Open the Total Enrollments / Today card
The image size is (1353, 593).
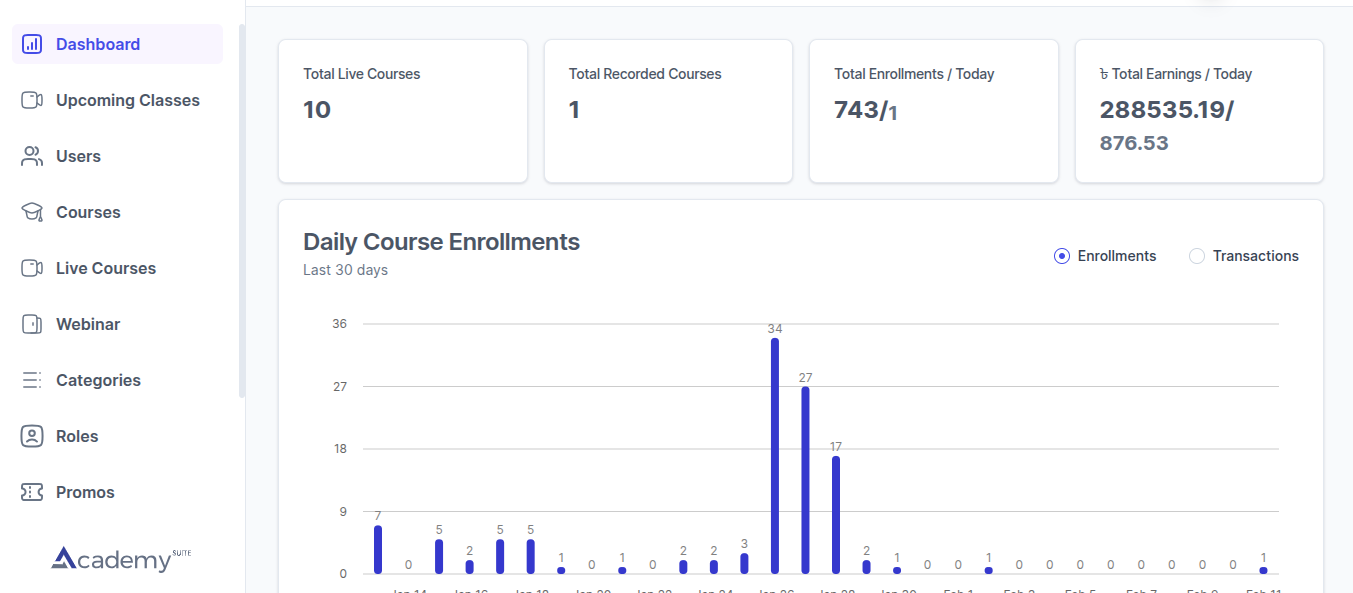(x=933, y=111)
